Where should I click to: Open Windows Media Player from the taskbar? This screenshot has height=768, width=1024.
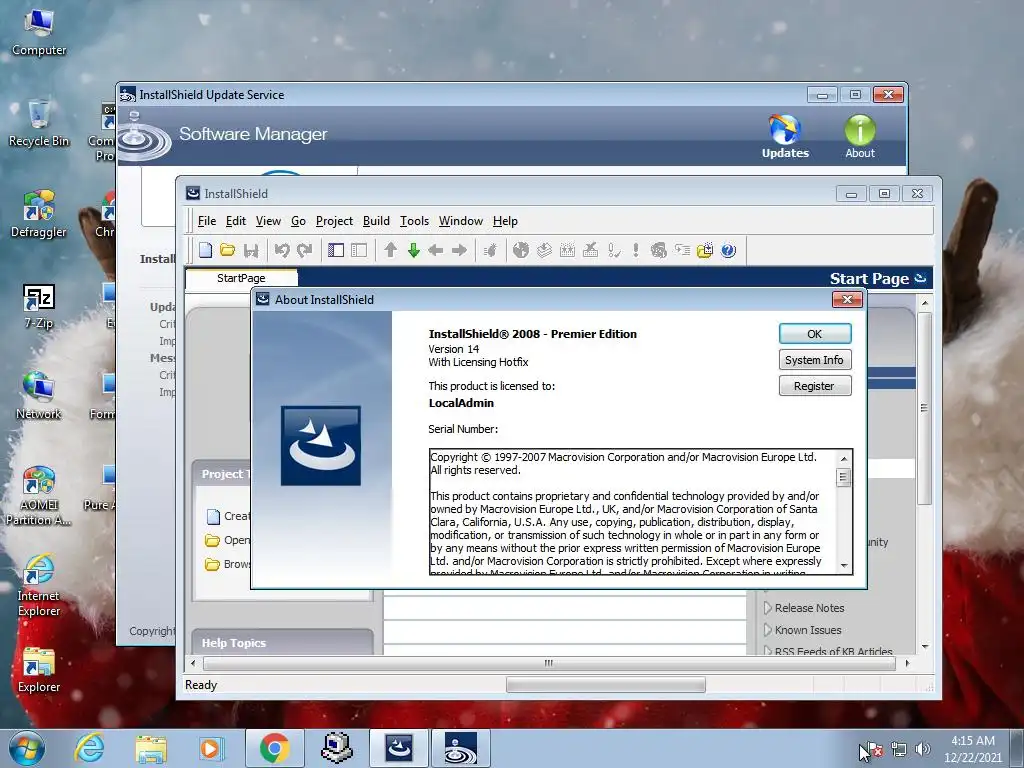(211, 748)
